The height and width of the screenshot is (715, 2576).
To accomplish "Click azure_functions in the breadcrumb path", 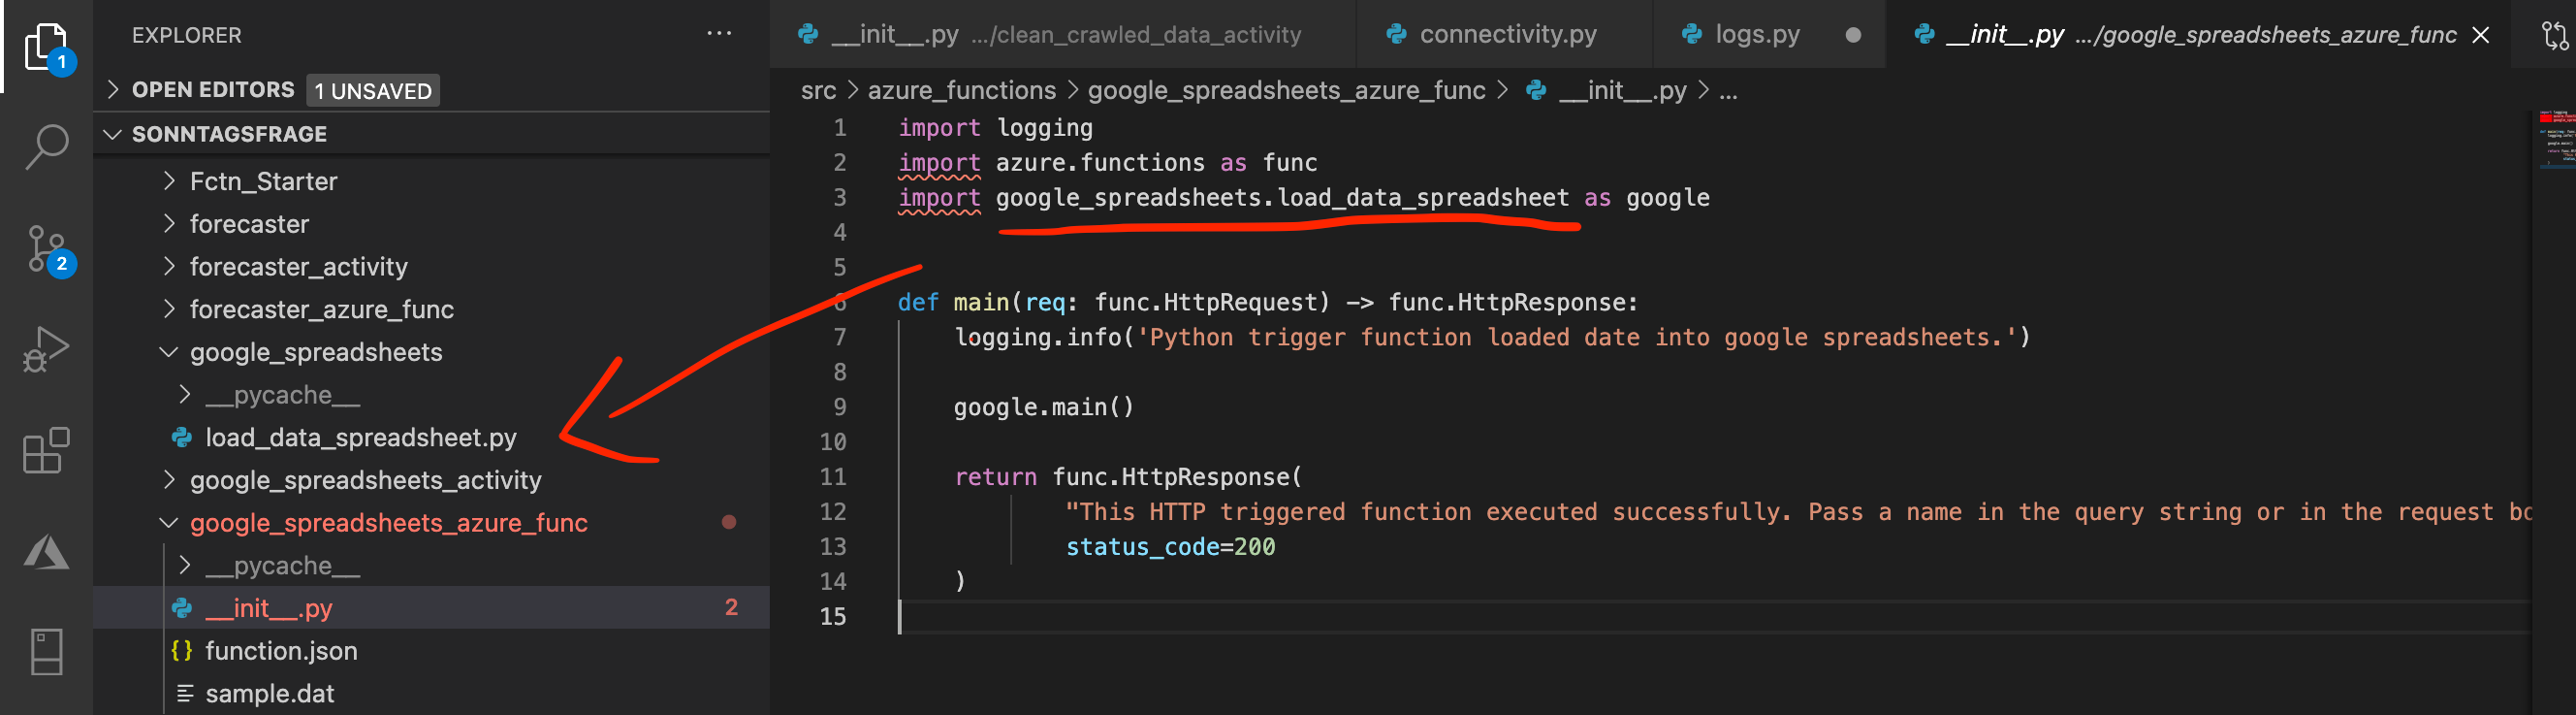I will pyautogui.click(x=961, y=91).
